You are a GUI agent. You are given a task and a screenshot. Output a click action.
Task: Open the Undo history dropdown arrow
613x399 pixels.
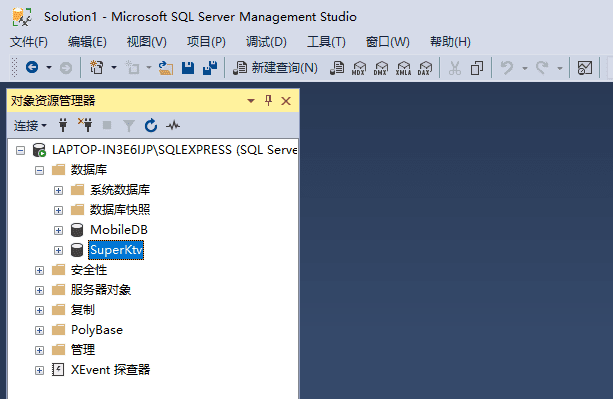[x=525, y=68]
